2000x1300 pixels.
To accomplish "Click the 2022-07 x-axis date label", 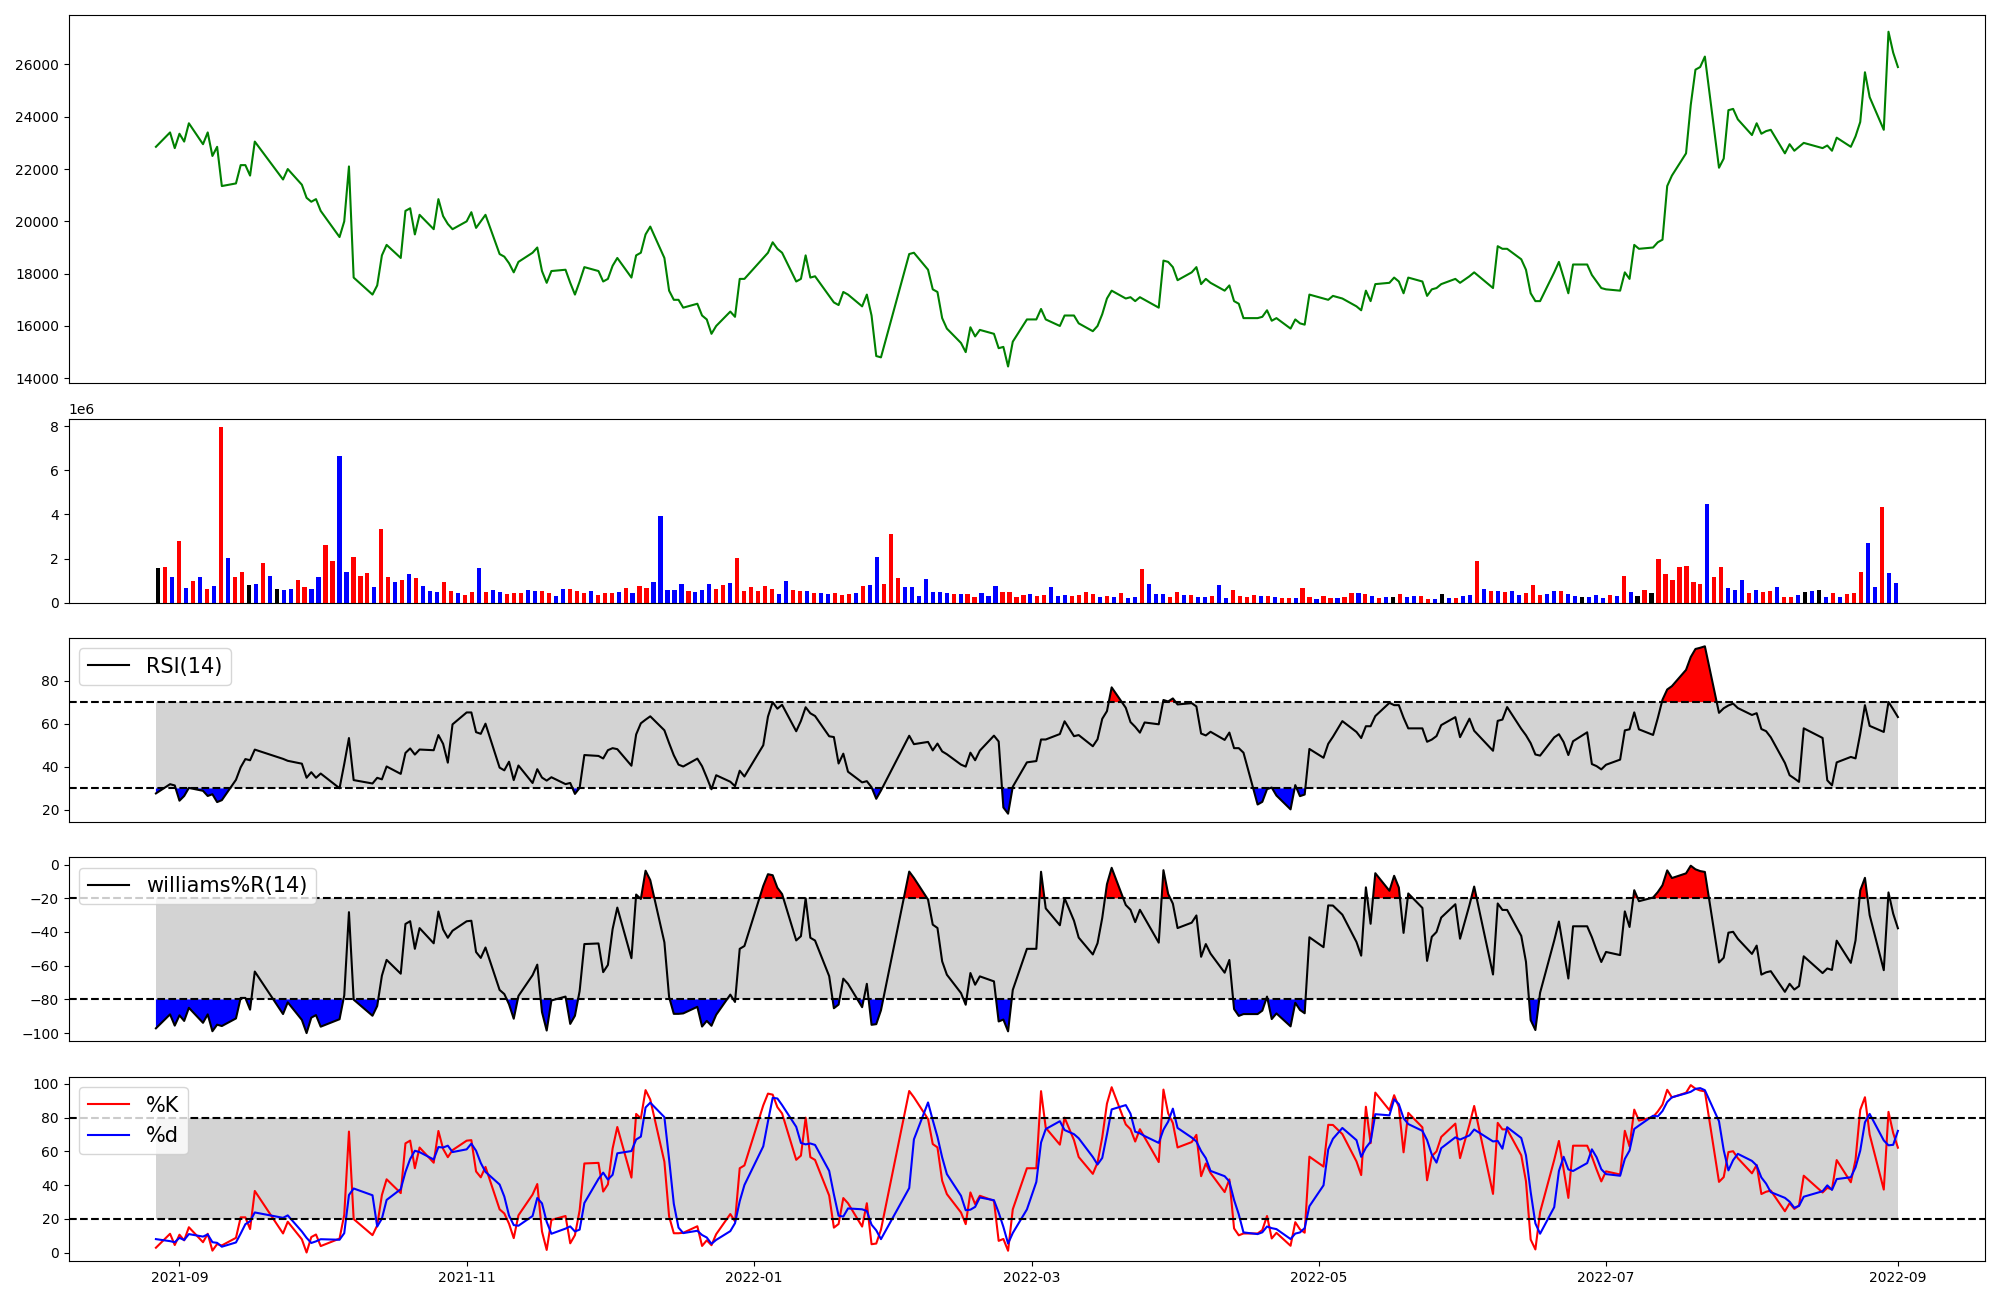I will 1605,1276.
